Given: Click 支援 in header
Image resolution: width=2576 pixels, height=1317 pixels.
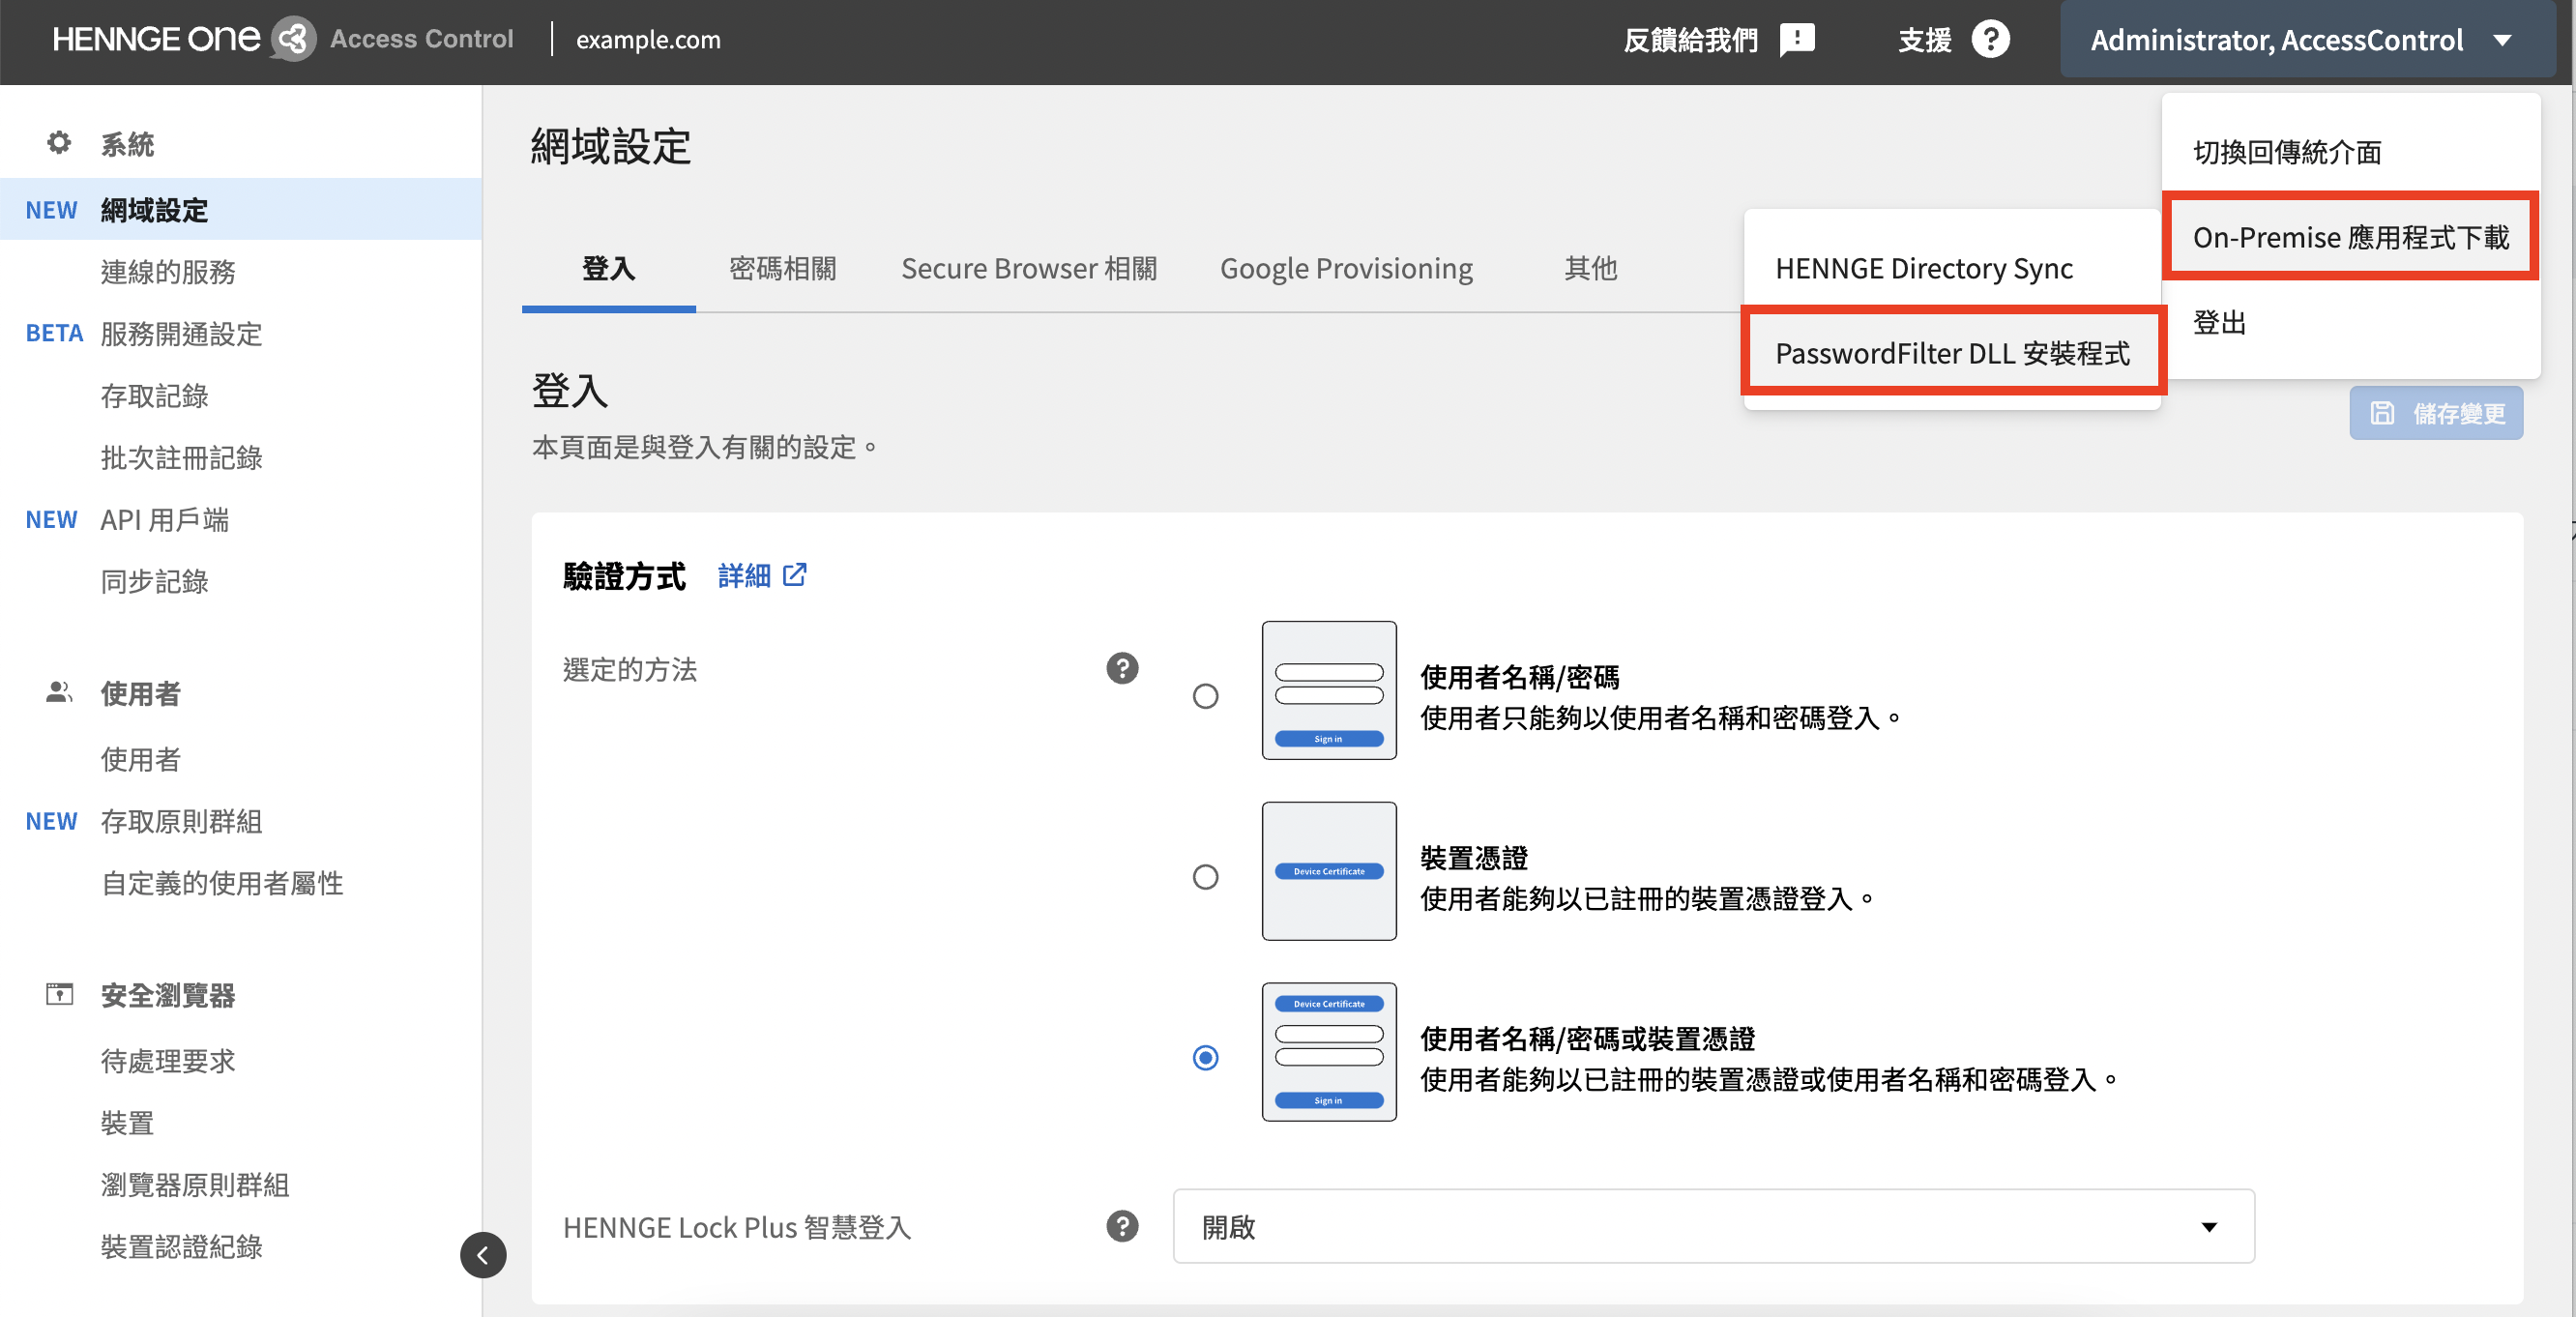Looking at the screenshot, I should 1925,40.
